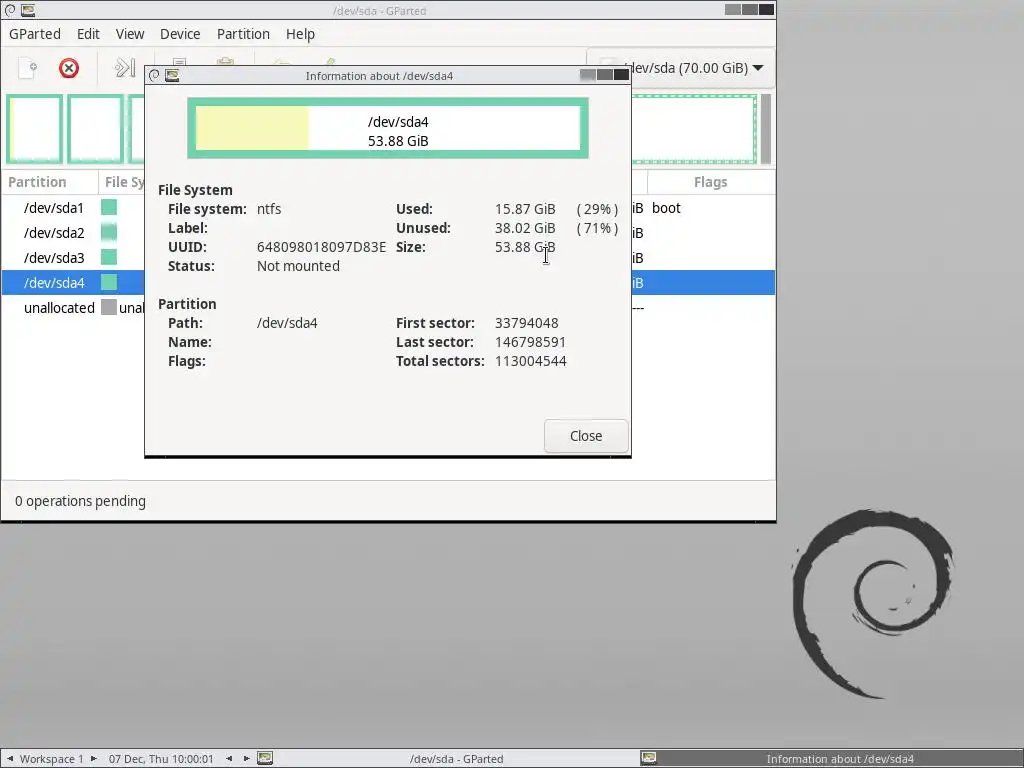The image size is (1024, 768).
Task: Click the Used value '15.87 GiB'
Action: coord(525,209)
